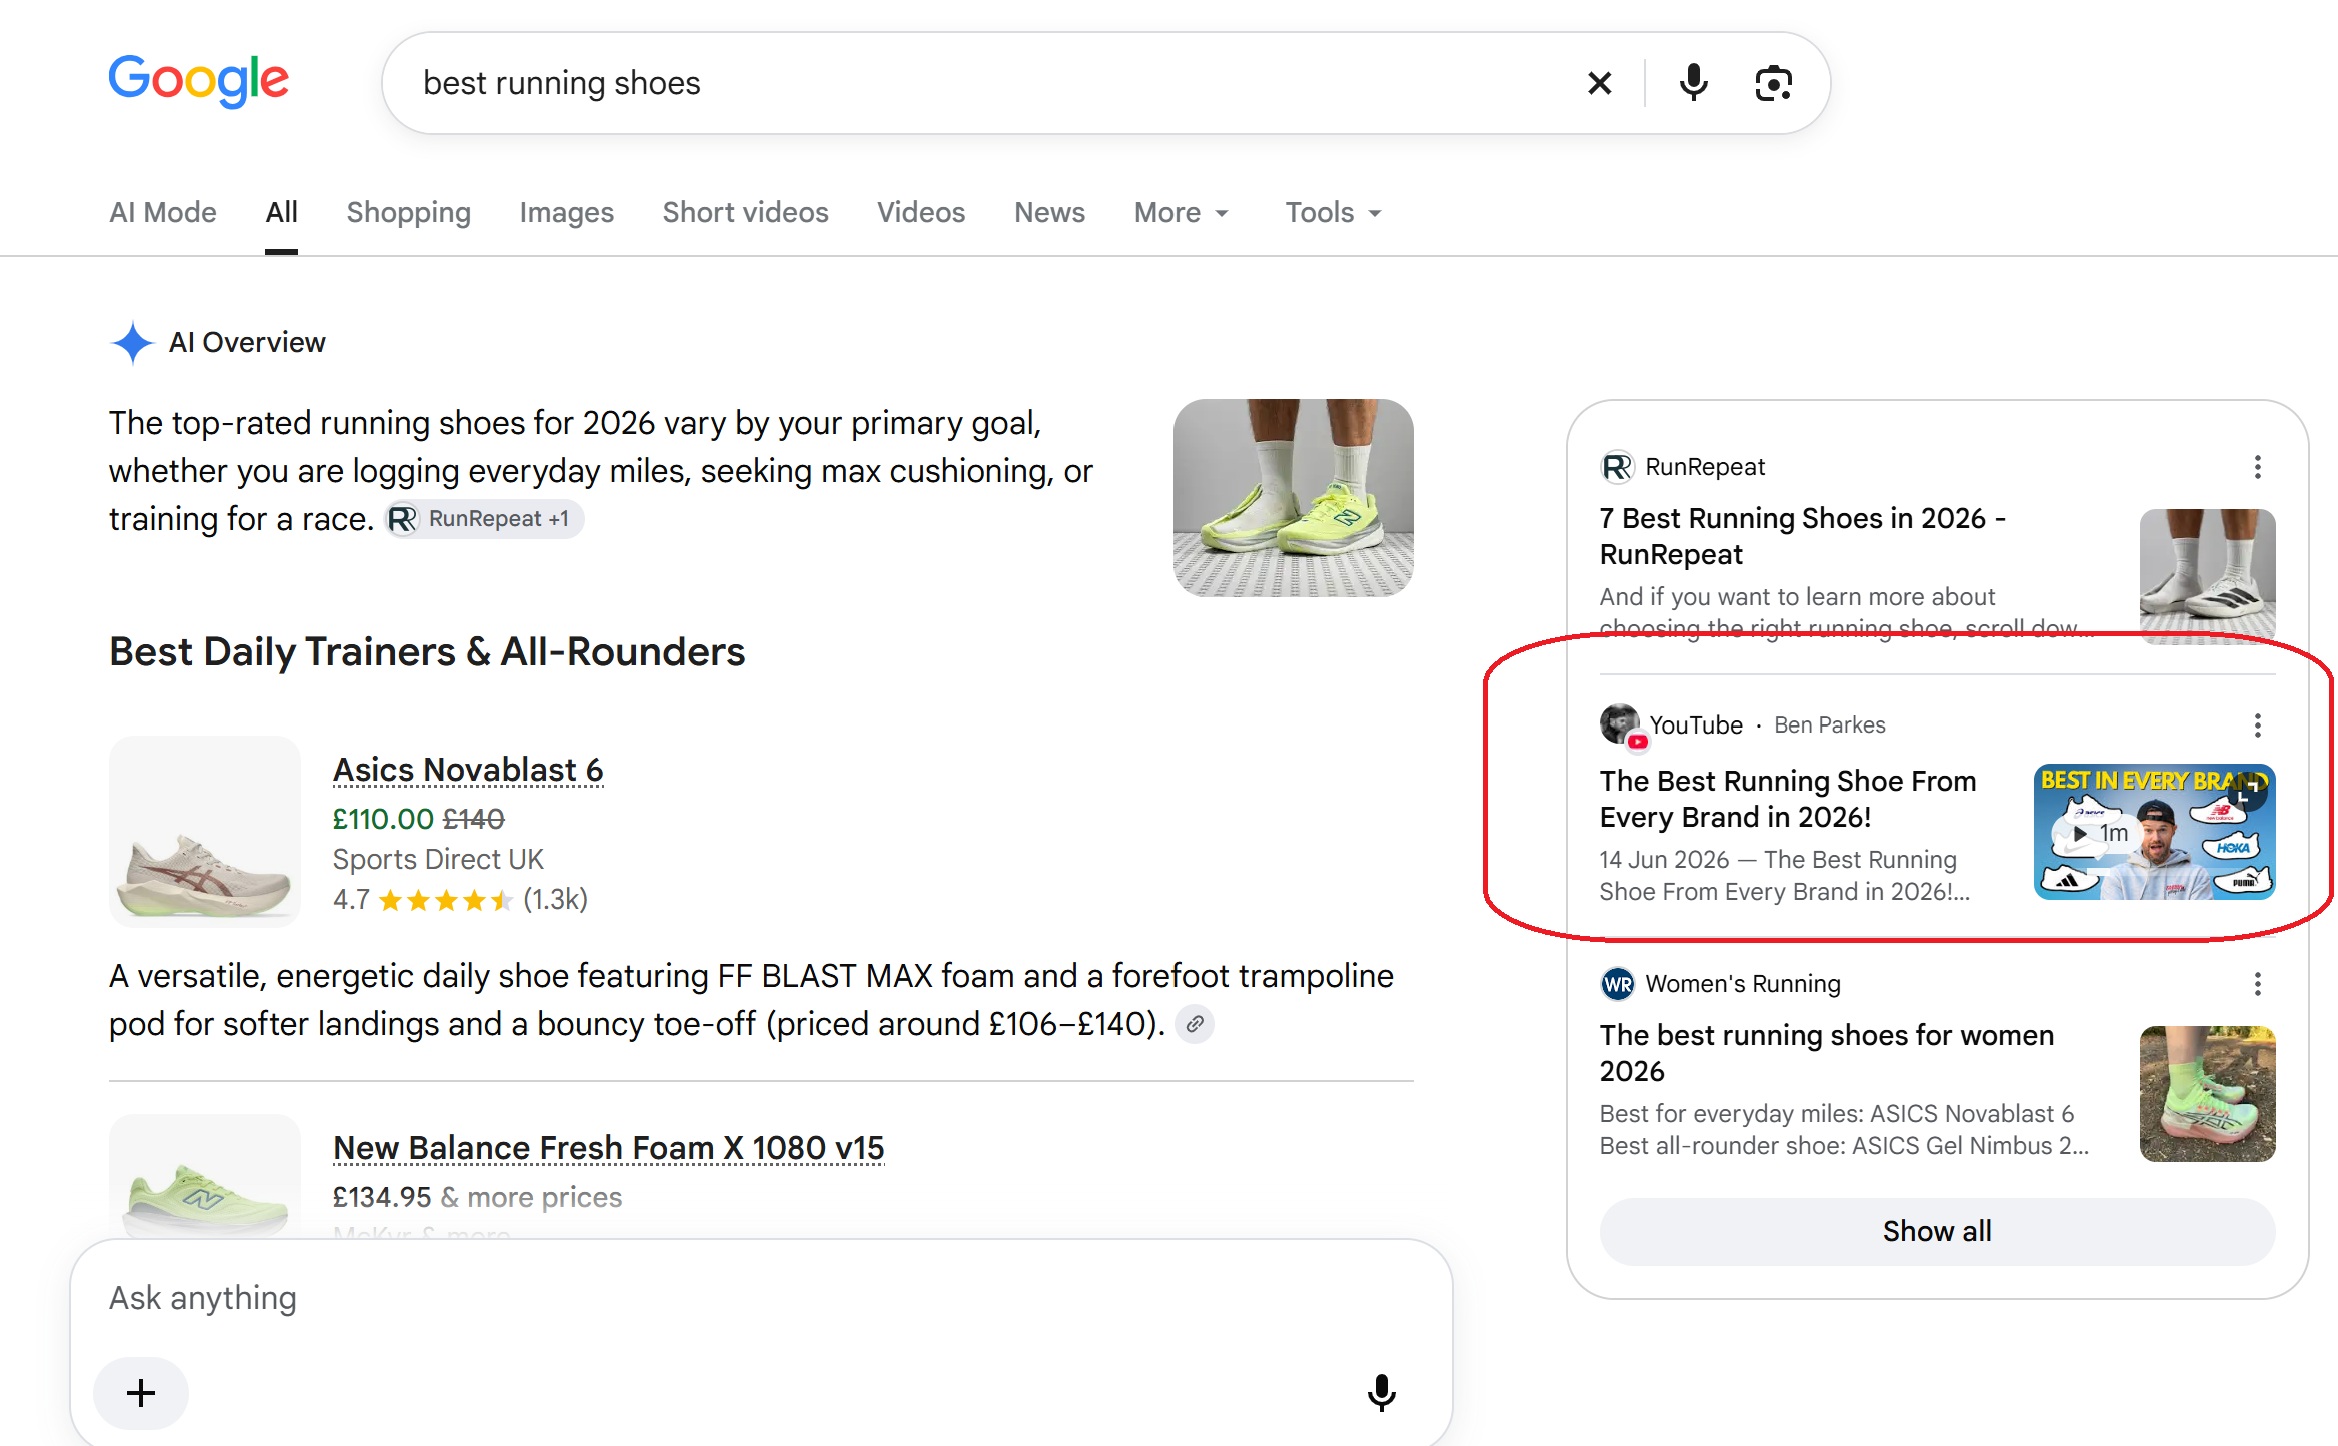Click Show all sources button
The height and width of the screenshot is (1446, 2338).
(x=1937, y=1231)
